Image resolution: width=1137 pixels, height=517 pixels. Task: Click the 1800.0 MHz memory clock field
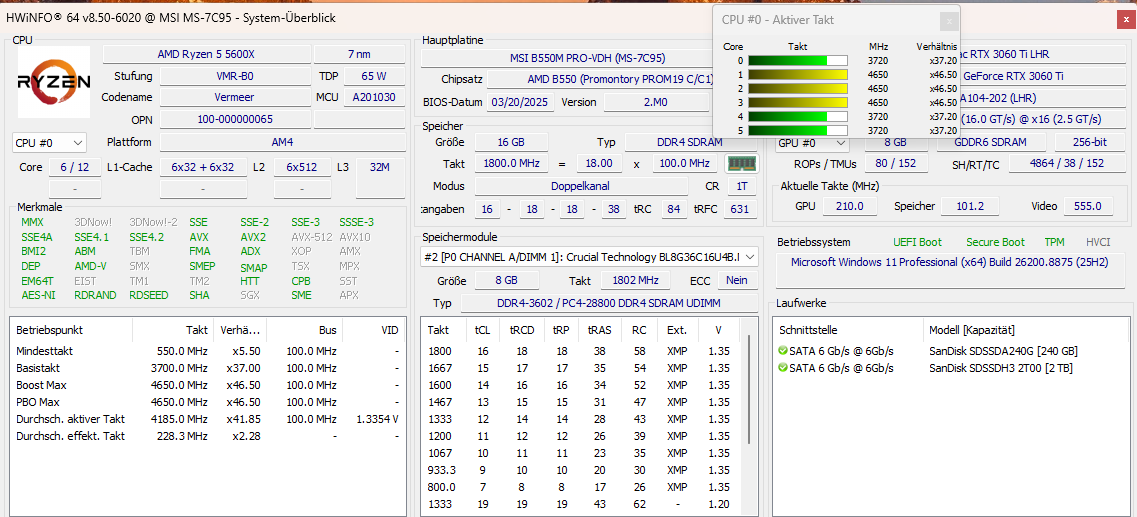[512, 164]
